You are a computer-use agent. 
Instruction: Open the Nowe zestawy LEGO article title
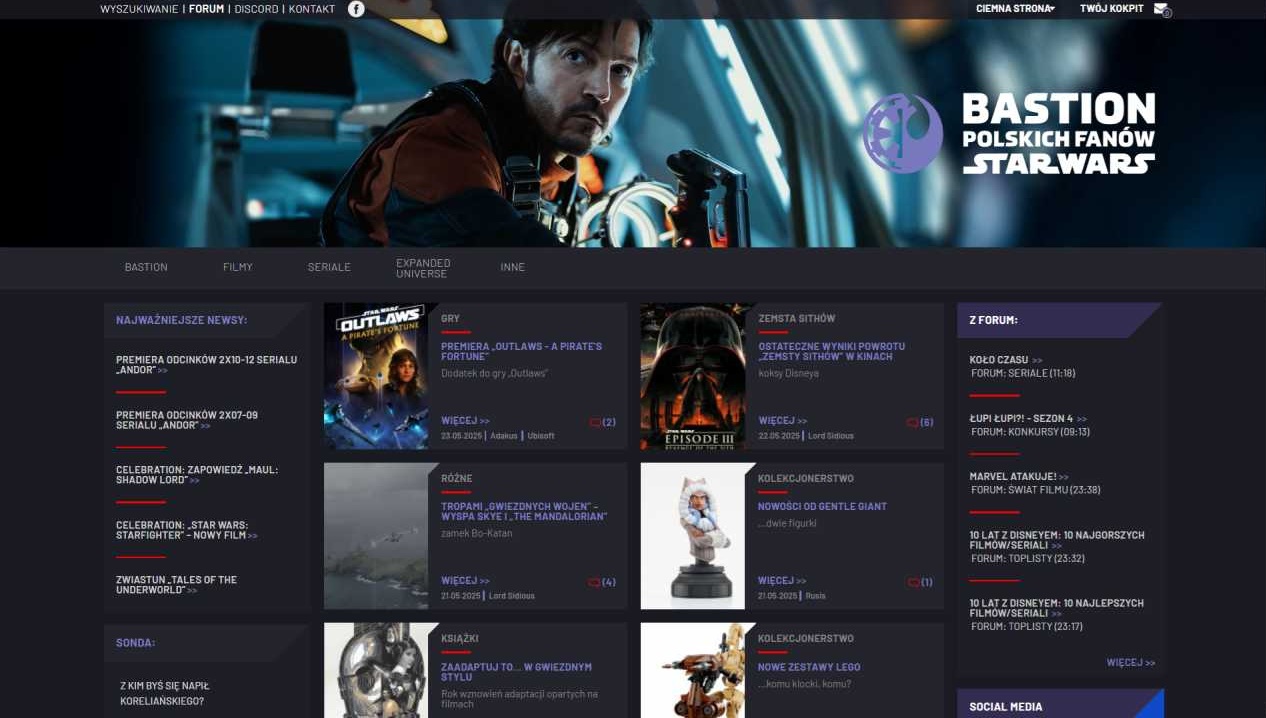(x=809, y=667)
